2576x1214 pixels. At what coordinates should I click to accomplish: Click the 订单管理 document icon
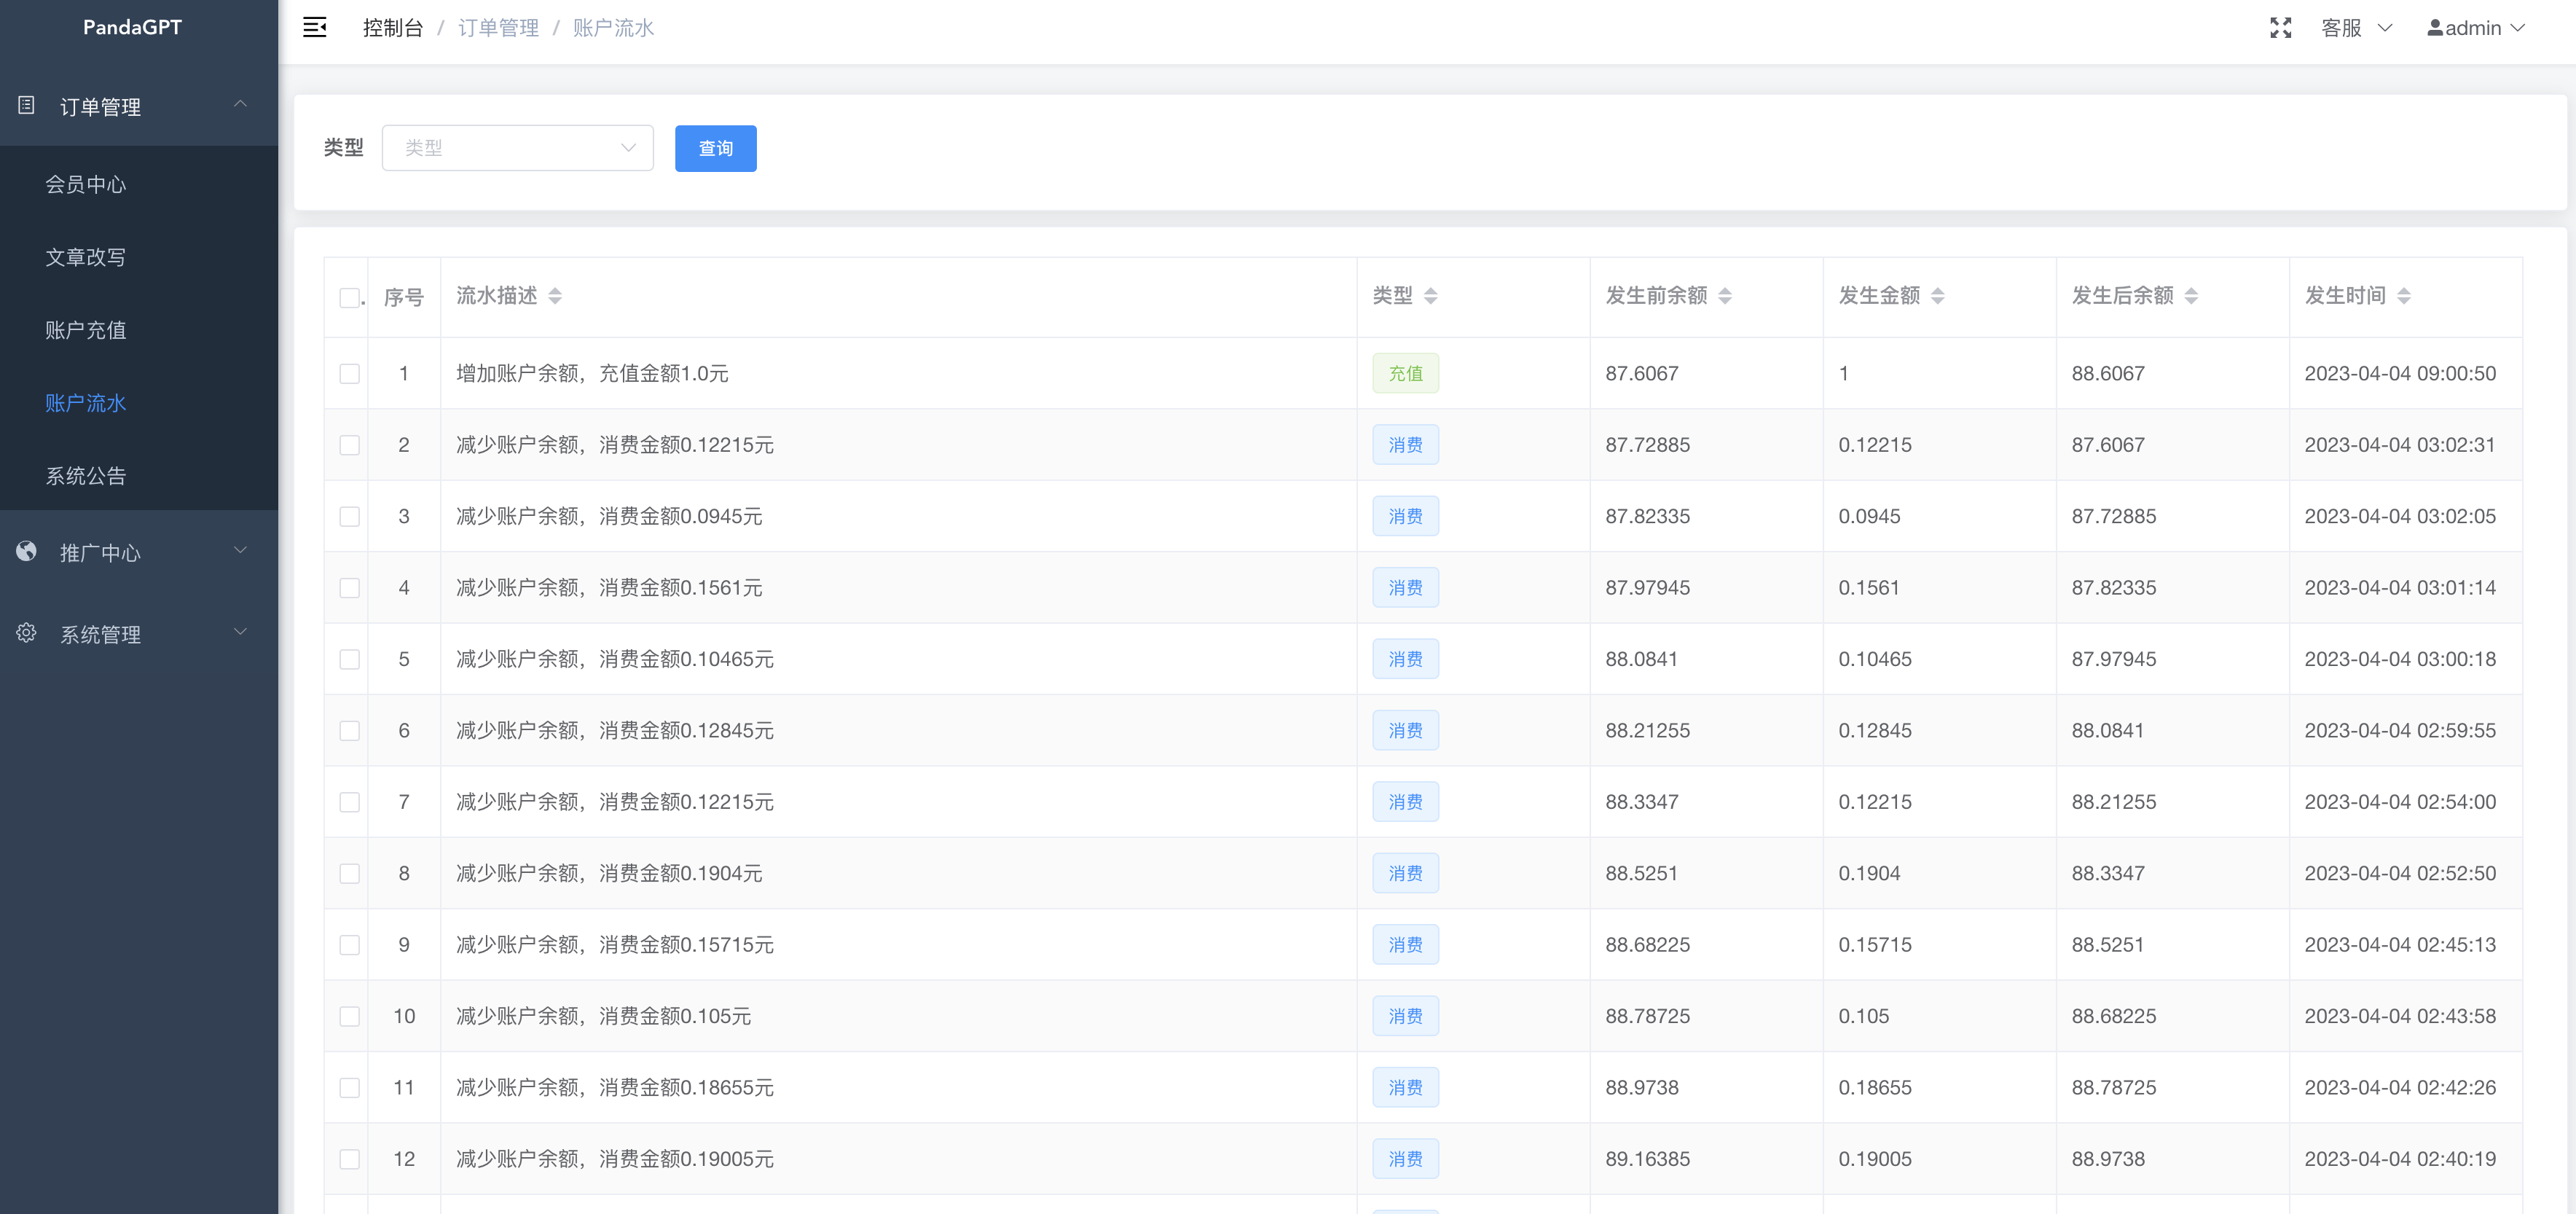pyautogui.click(x=27, y=105)
